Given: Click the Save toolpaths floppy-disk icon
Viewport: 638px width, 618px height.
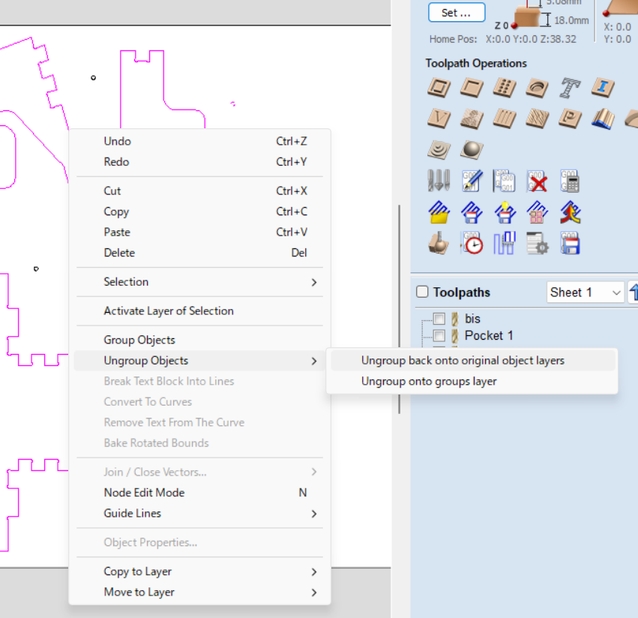Looking at the screenshot, I should point(570,243).
